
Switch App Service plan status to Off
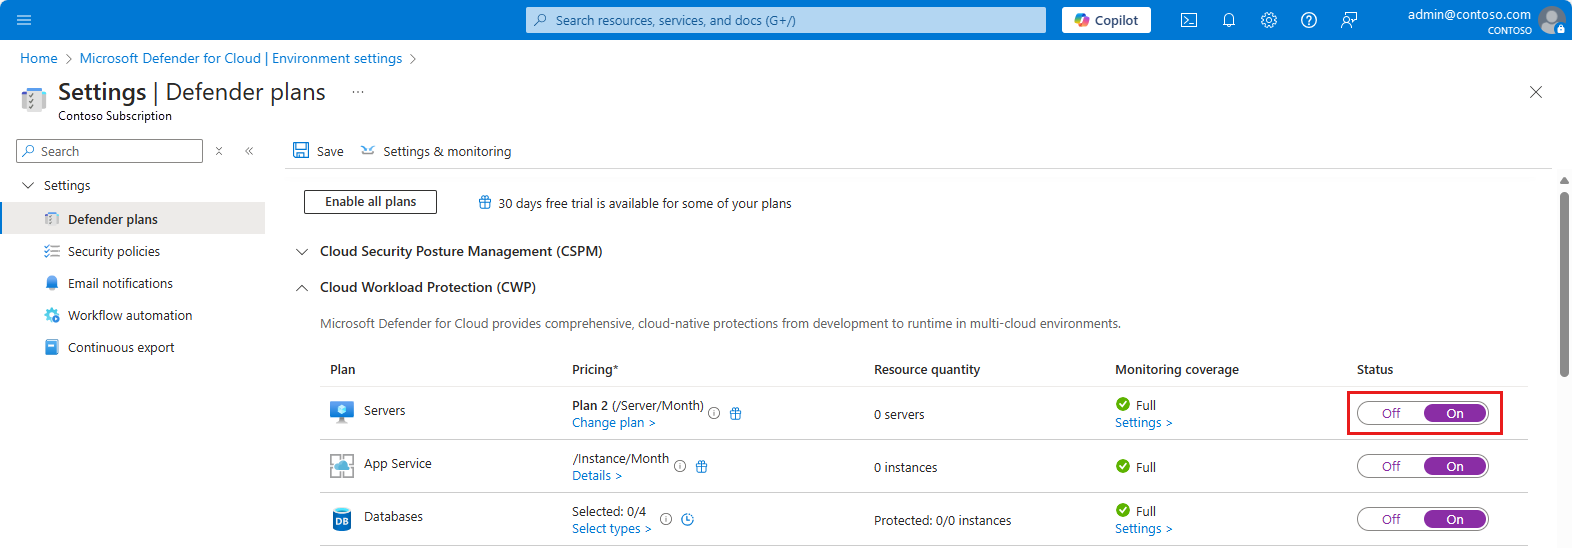pos(1391,467)
